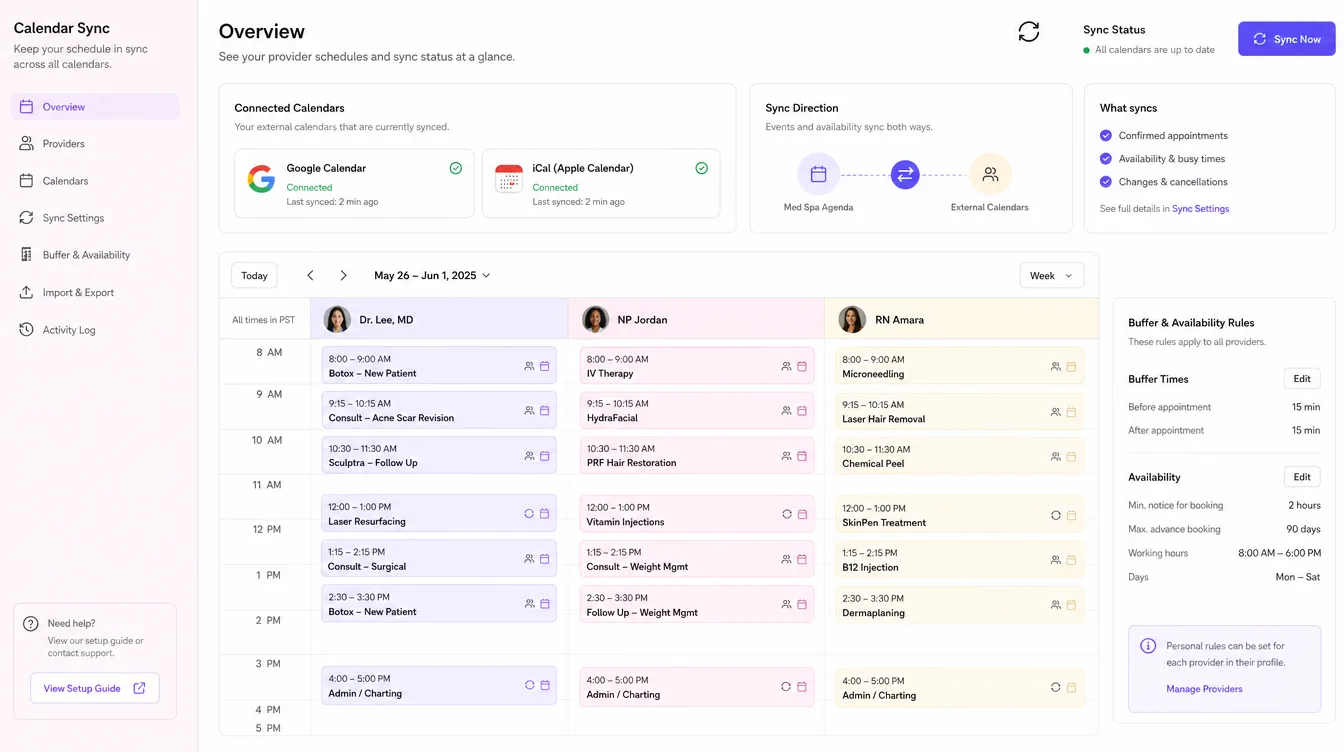Click sync icon on Laser Resurfacing appointment
1344x752 pixels.
(x=529, y=514)
